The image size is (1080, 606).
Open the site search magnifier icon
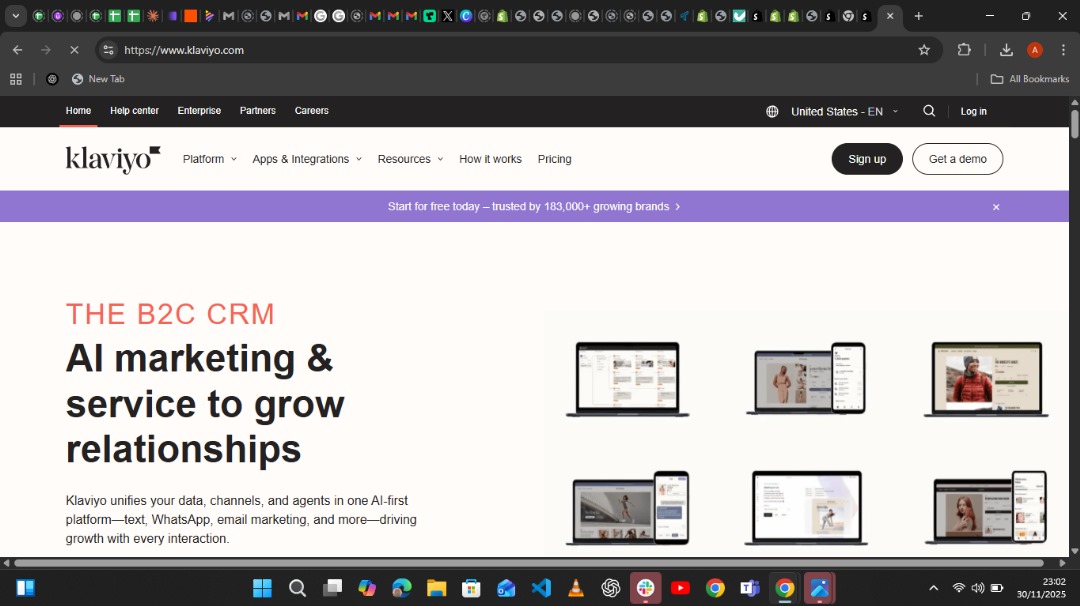(929, 111)
